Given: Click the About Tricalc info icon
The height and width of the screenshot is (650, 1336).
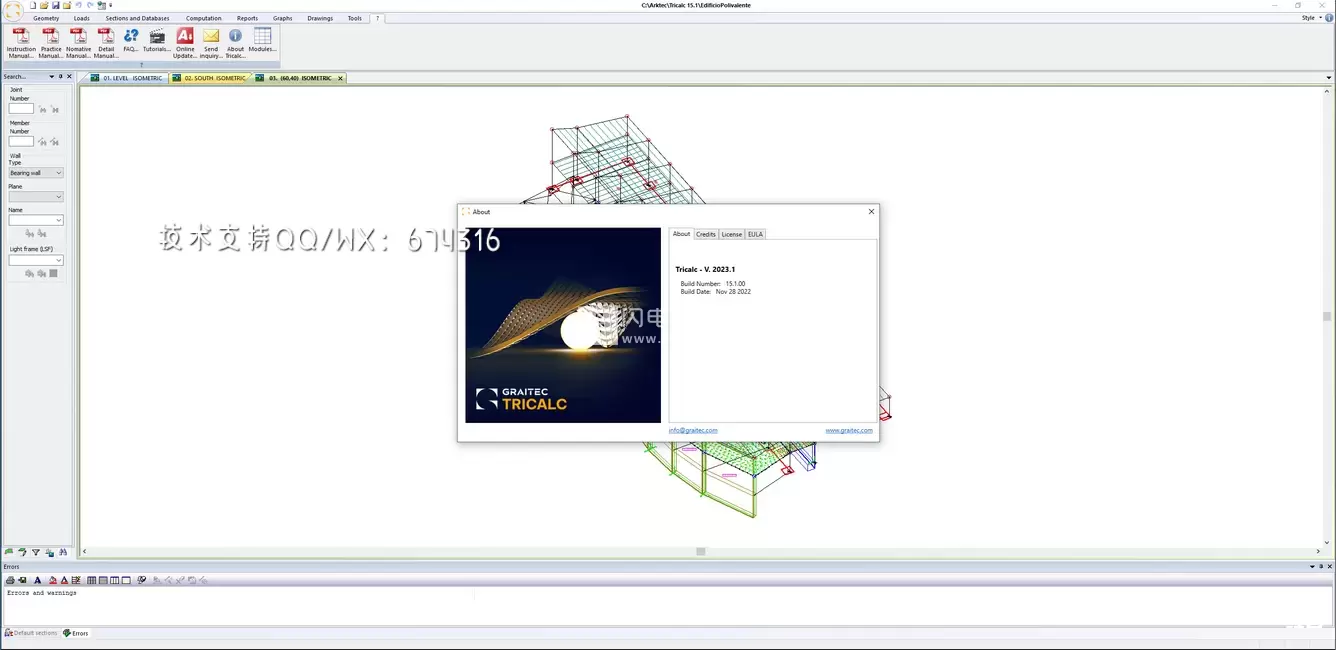Looking at the screenshot, I should [235, 43].
